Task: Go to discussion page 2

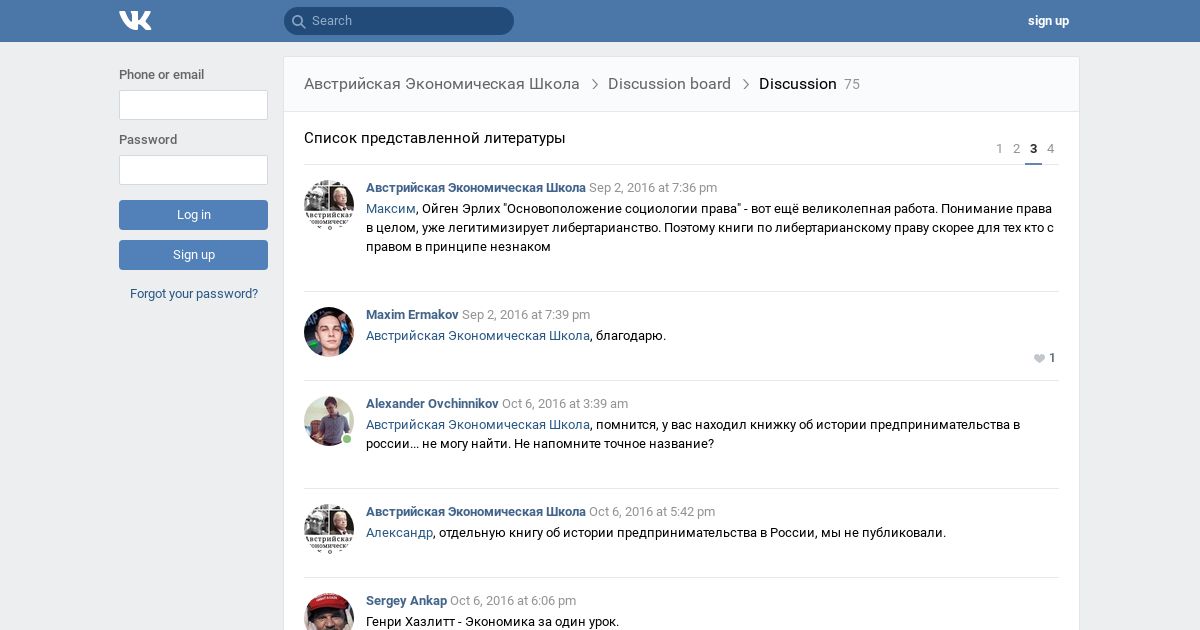Action: (1016, 149)
